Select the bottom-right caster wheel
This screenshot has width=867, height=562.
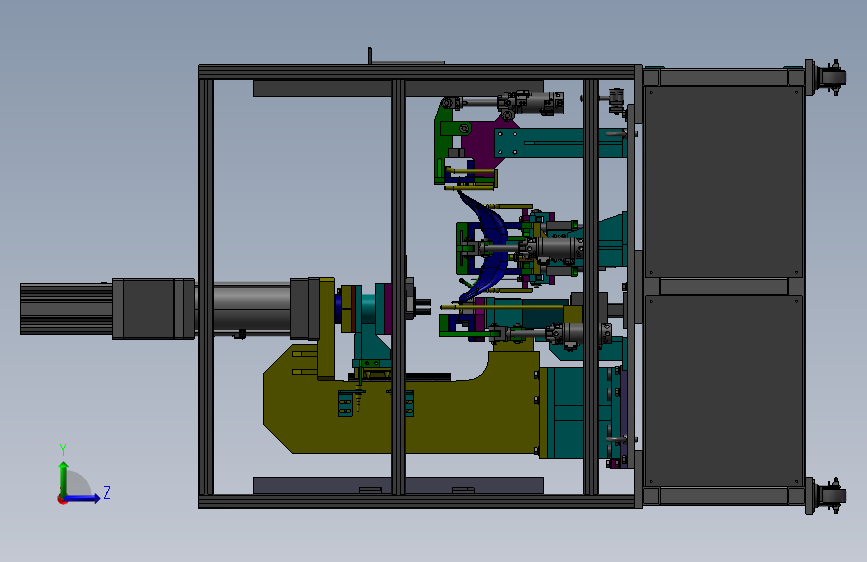pyautogui.click(x=832, y=496)
